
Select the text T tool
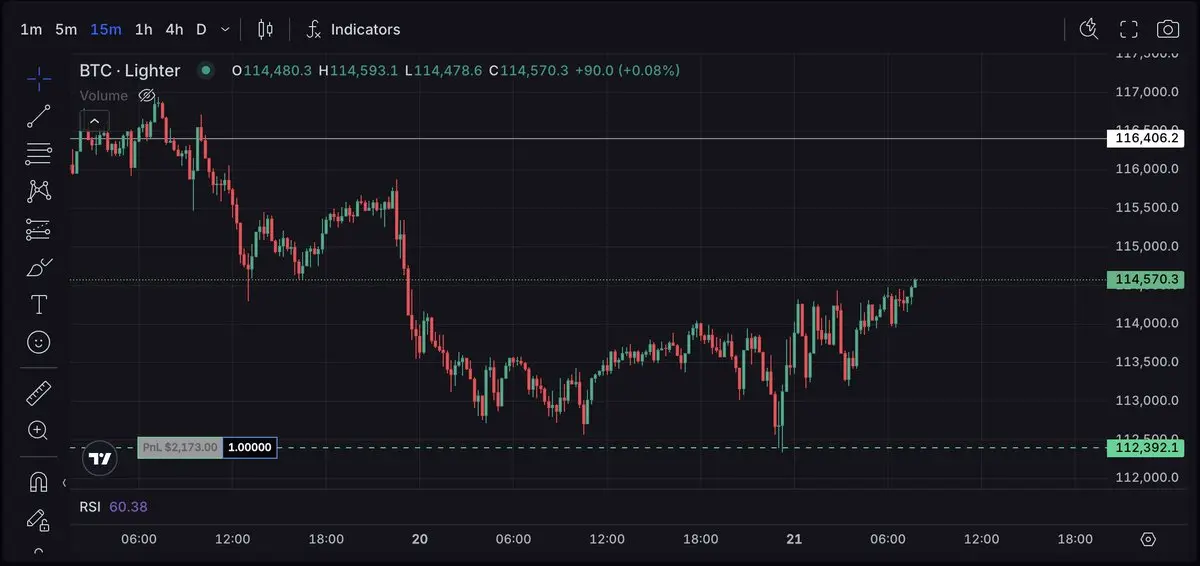pyautogui.click(x=39, y=305)
